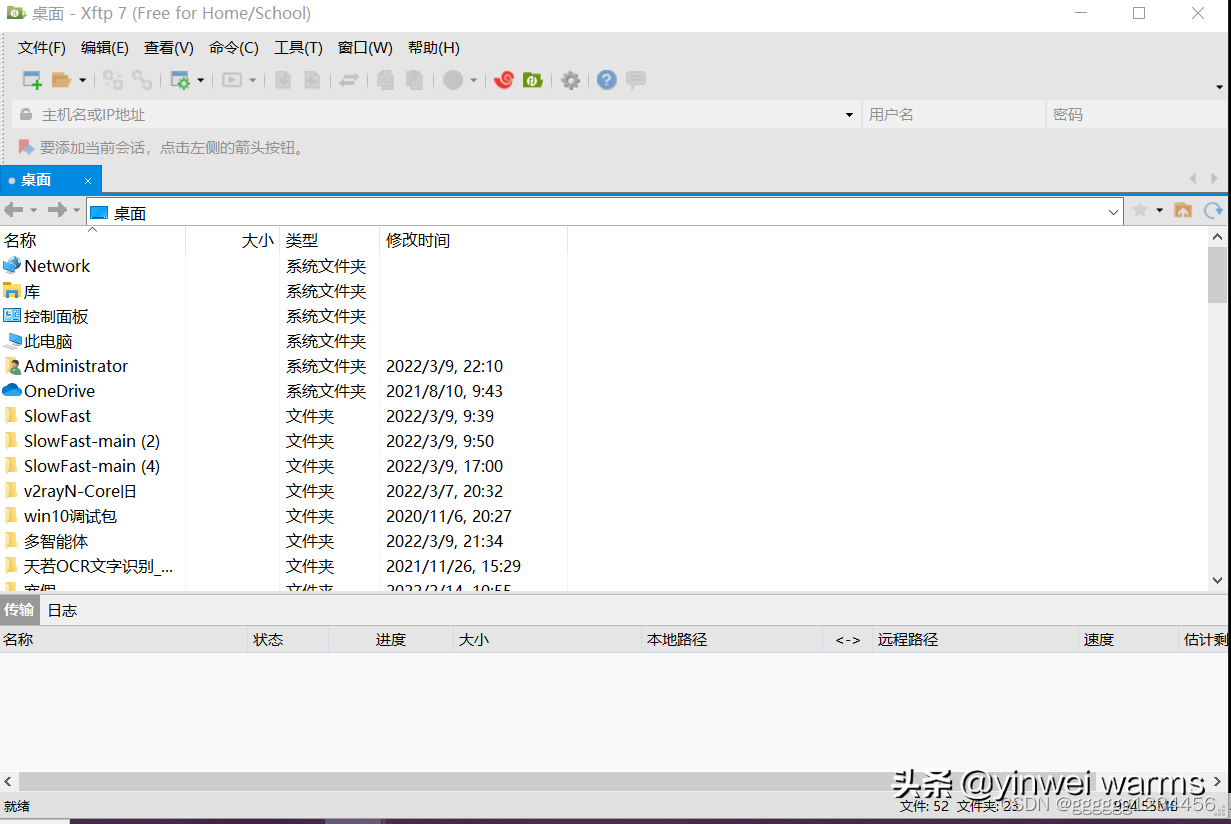1231x824 pixels.
Task: Click the Disconnect chain icon
Action: click(x=142, y=80)
